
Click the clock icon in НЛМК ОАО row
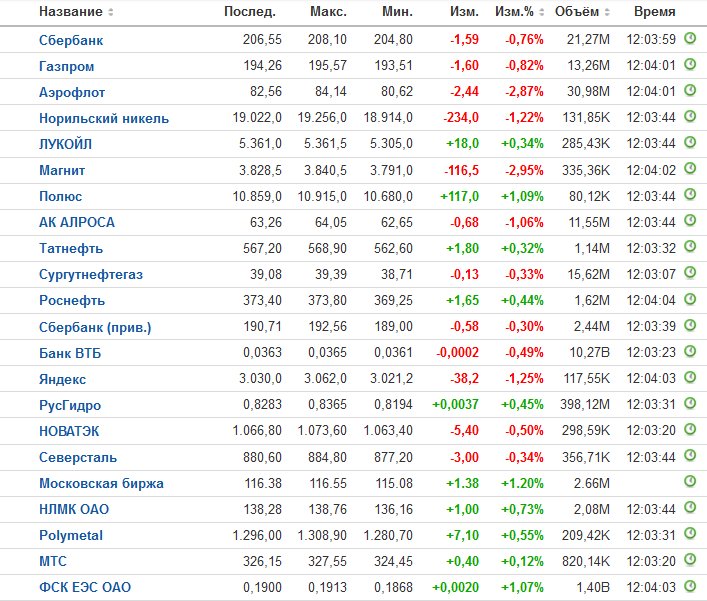pyautogui.click(x=690, y=508)
